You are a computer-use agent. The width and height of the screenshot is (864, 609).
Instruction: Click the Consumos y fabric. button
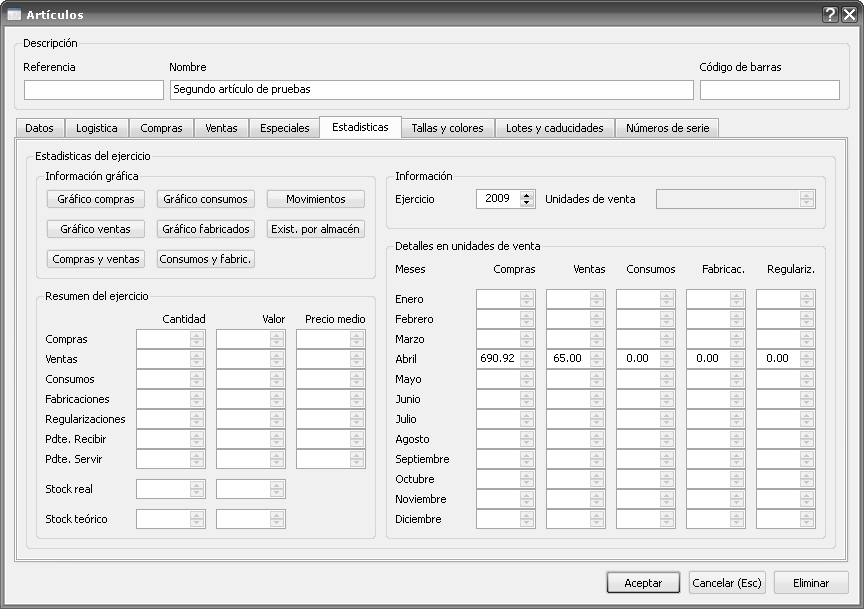pyautogui.click(x=205, y=259)
